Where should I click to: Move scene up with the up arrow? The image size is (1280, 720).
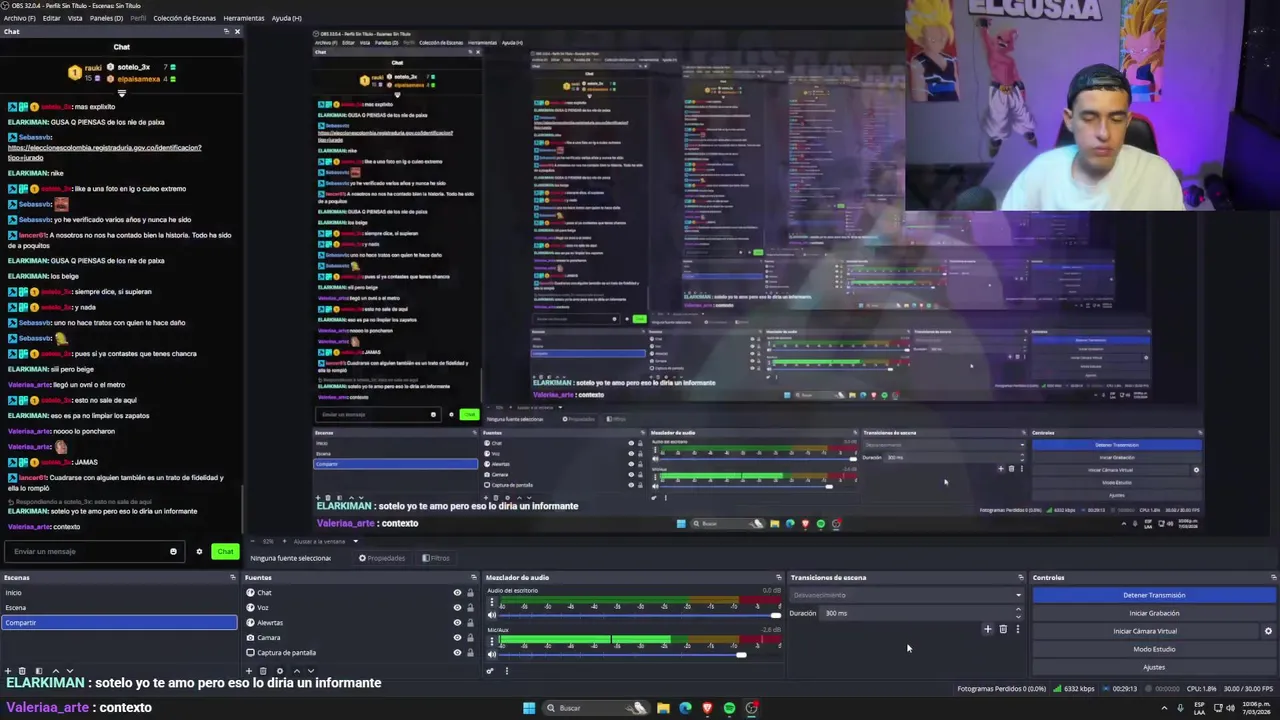pos(56,671)
